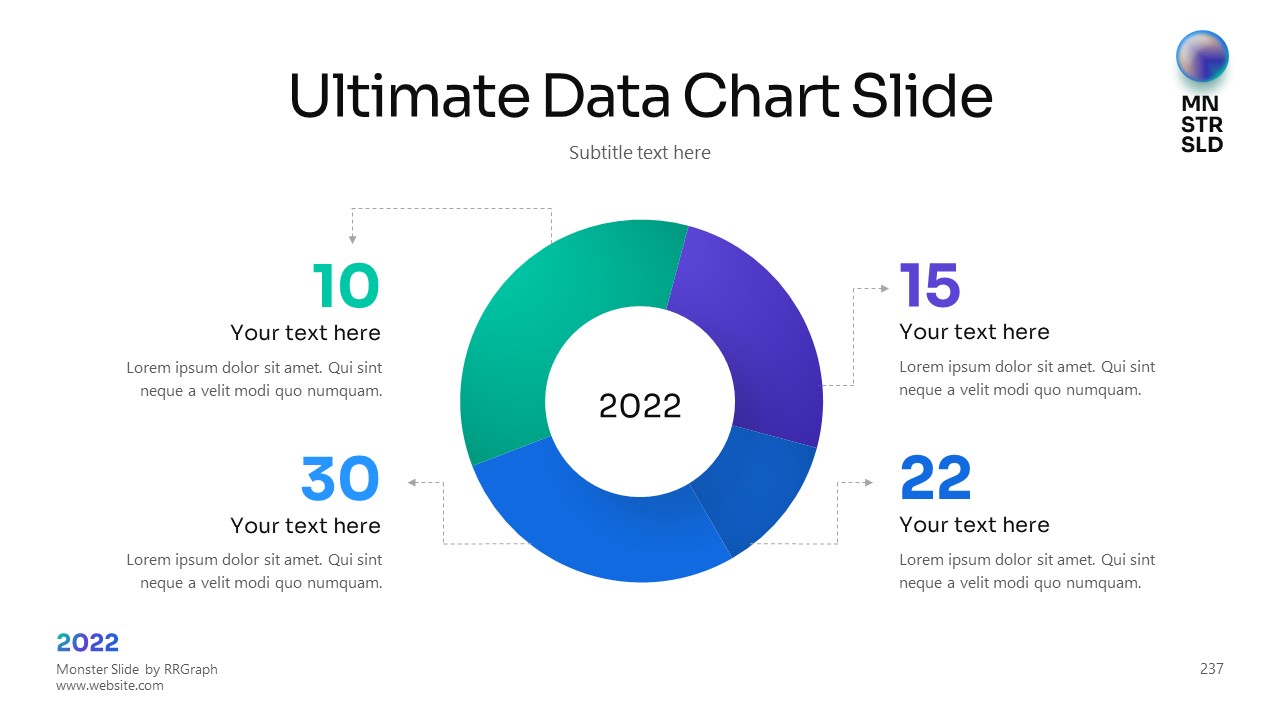
Task: Select the purple donut chart segment
Action: tap(760, 330)
